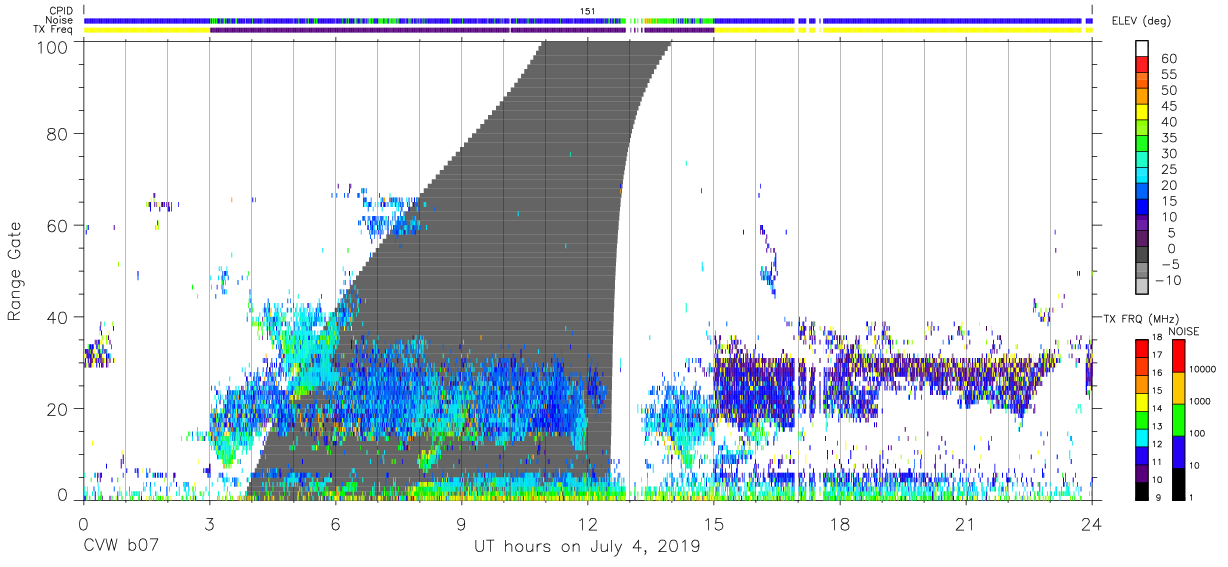Click the '45' label on ELEV colorbar

[x=1170, y=106]
